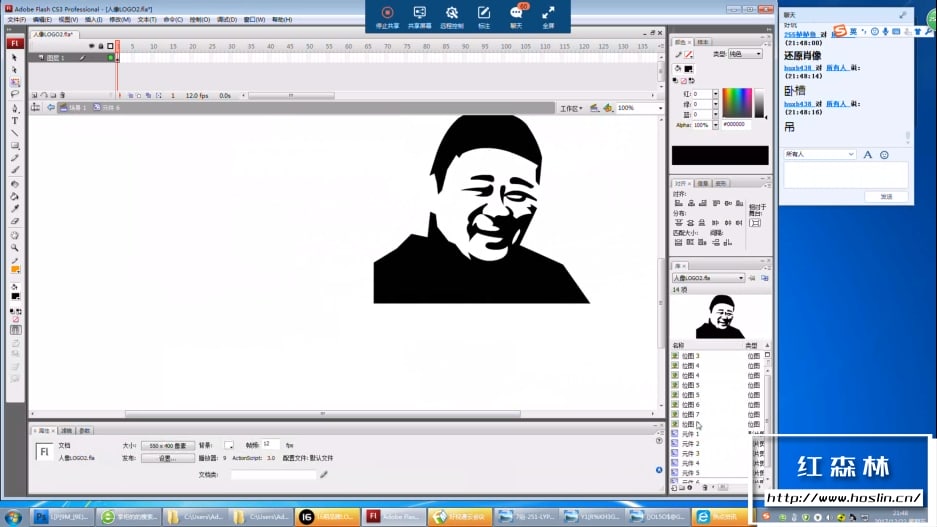Switch to the Swatches tab beside Color
The image size is (937, 527).
703,42
